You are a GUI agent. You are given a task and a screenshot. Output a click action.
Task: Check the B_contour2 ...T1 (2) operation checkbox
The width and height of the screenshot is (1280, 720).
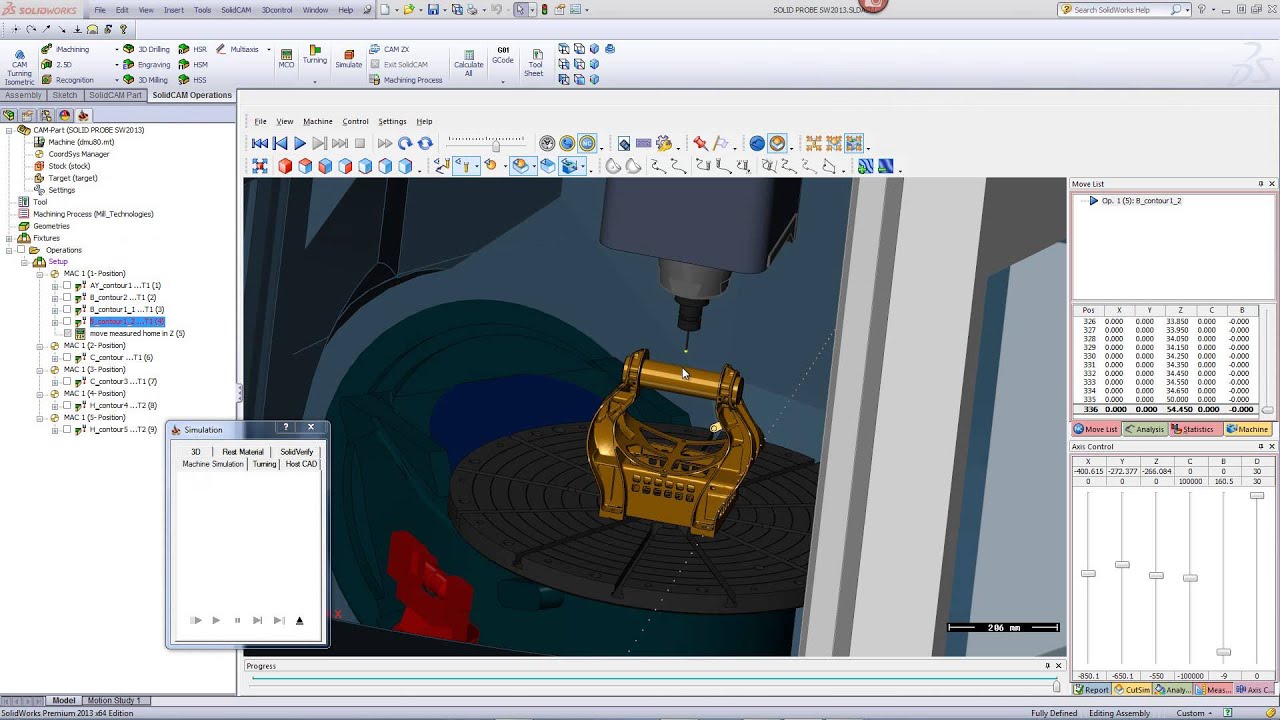[67, 297]
